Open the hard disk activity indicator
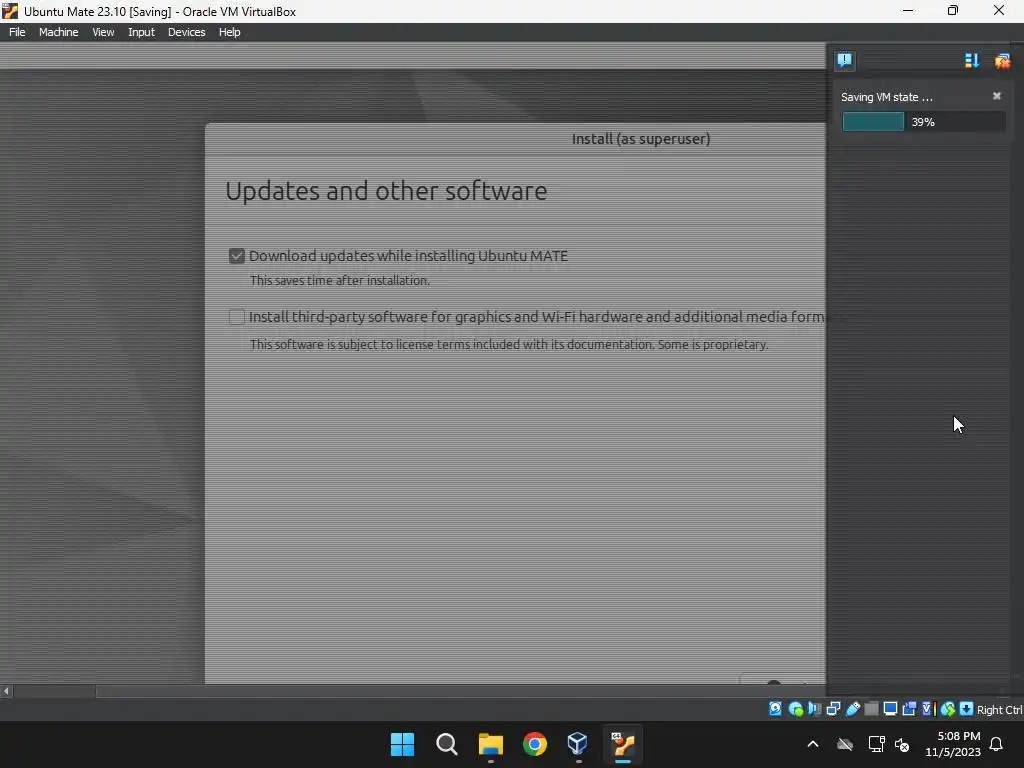This screenshot has width=1024, height=768. [775, 709]
